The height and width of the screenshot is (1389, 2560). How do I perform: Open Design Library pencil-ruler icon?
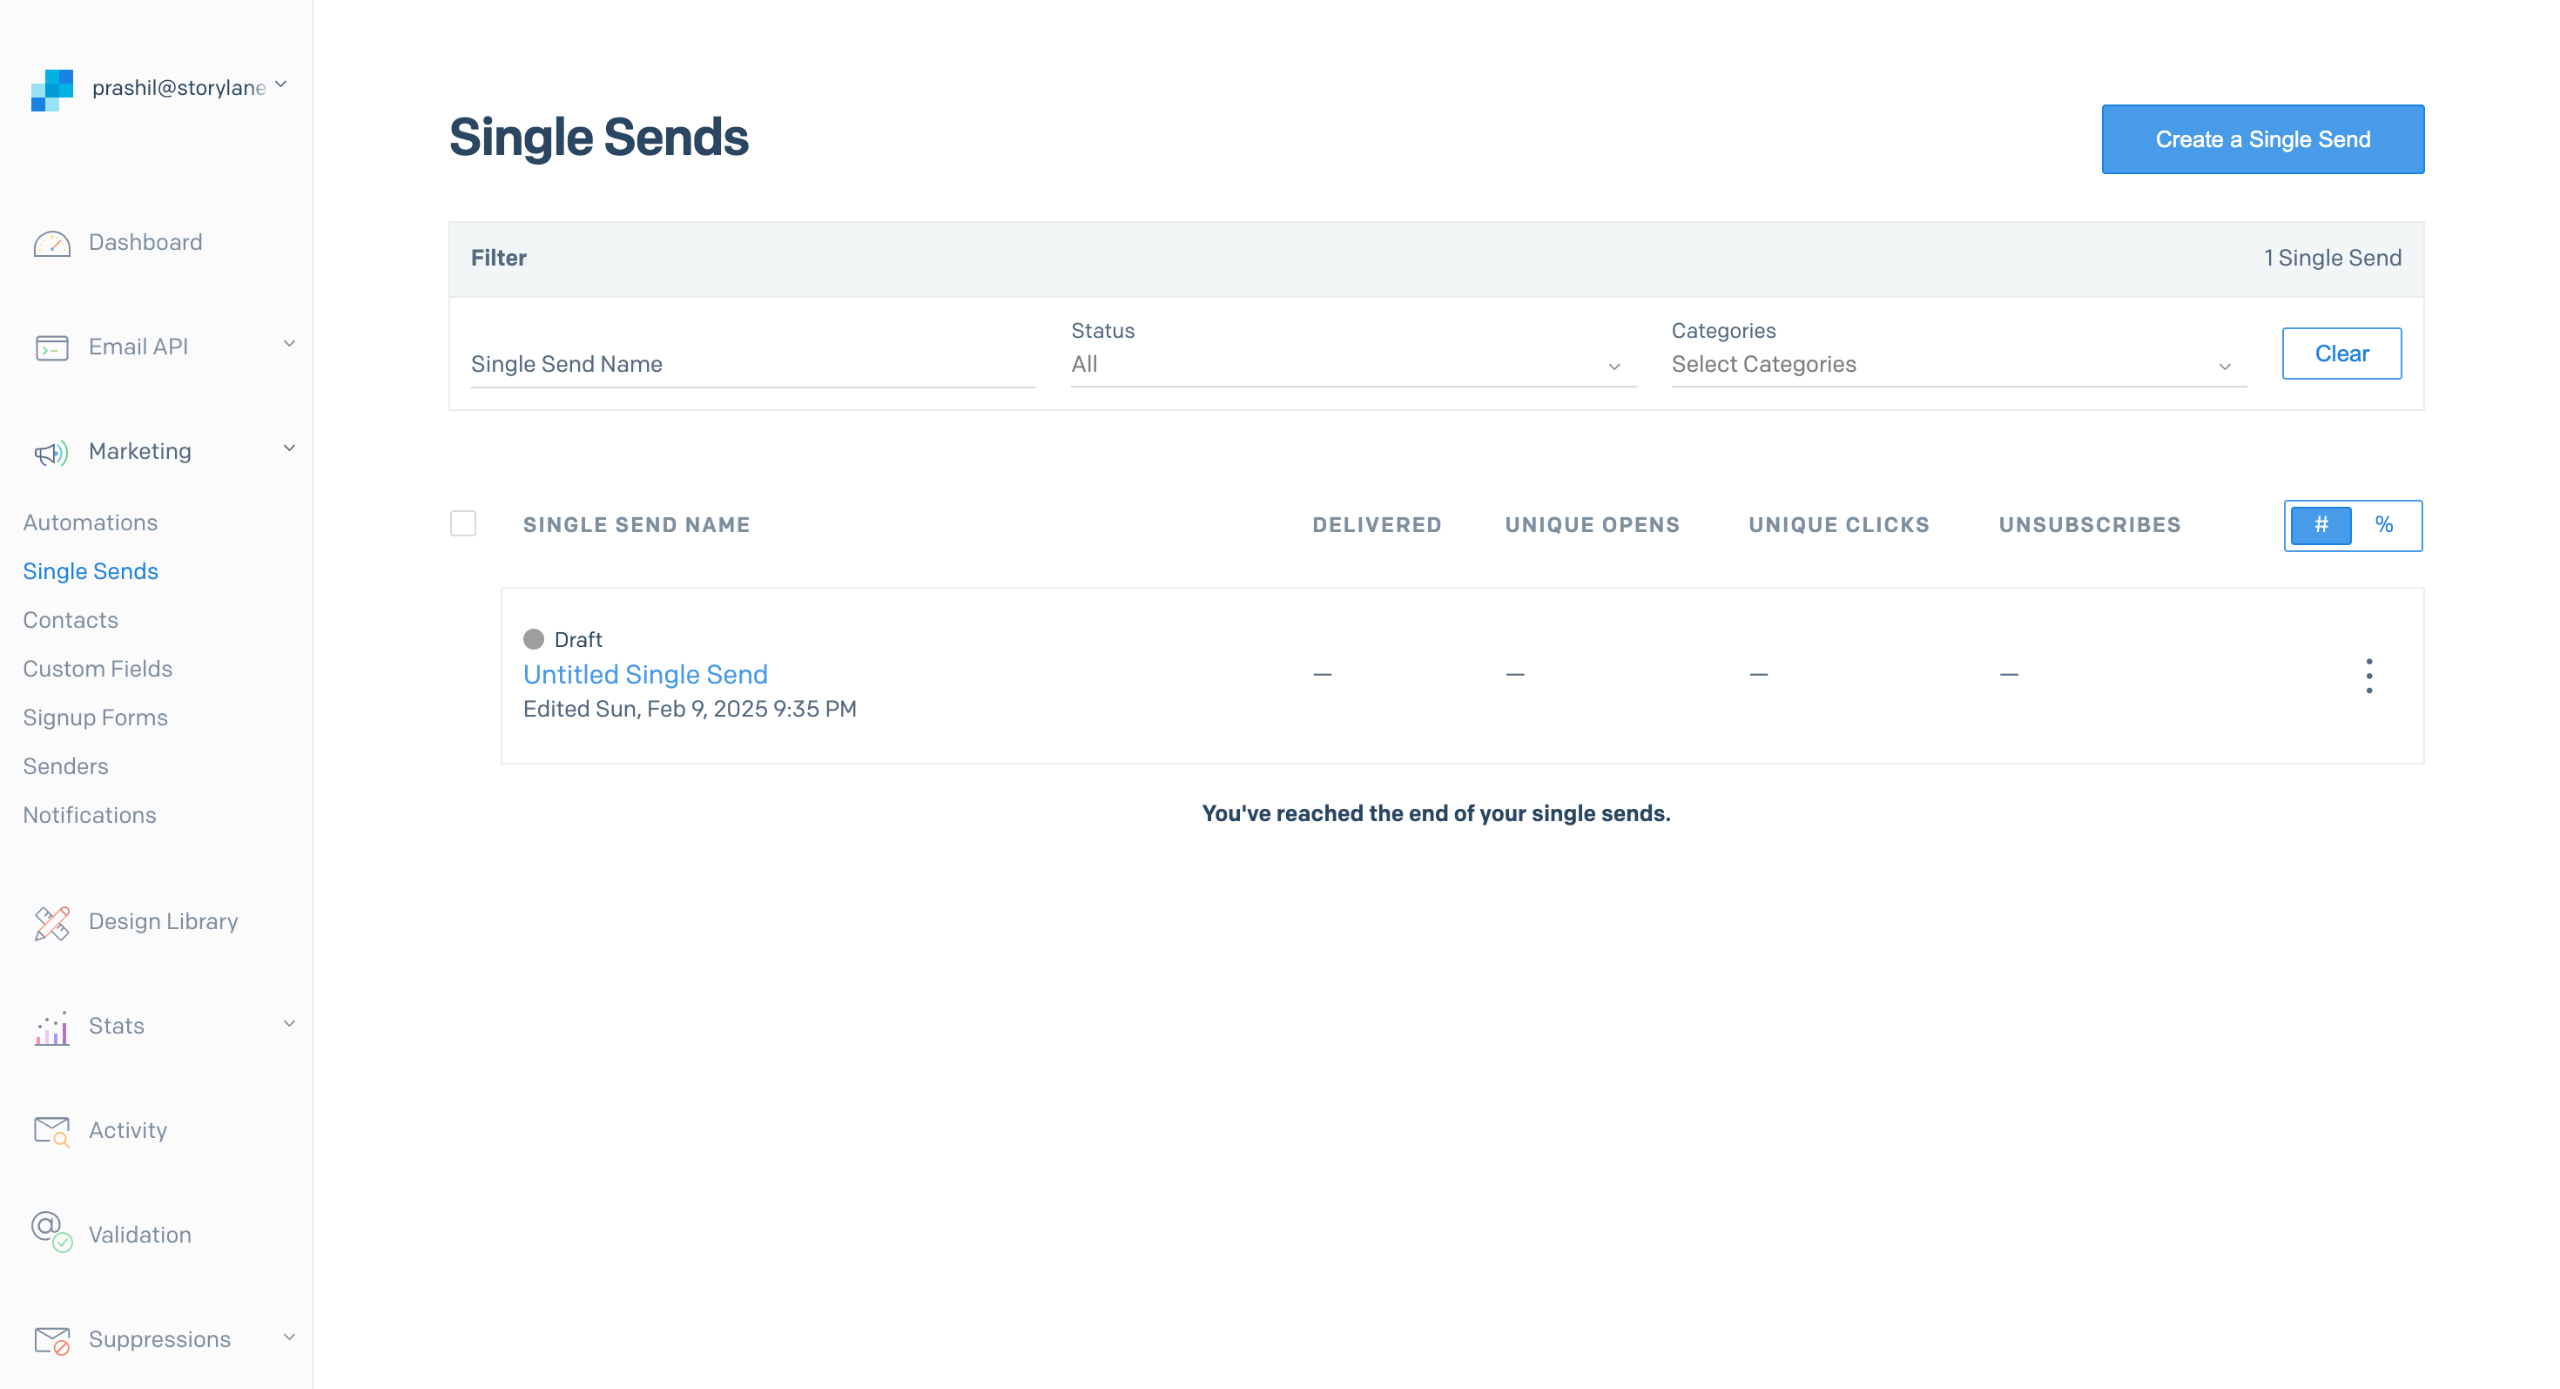(x=52, y=922)
